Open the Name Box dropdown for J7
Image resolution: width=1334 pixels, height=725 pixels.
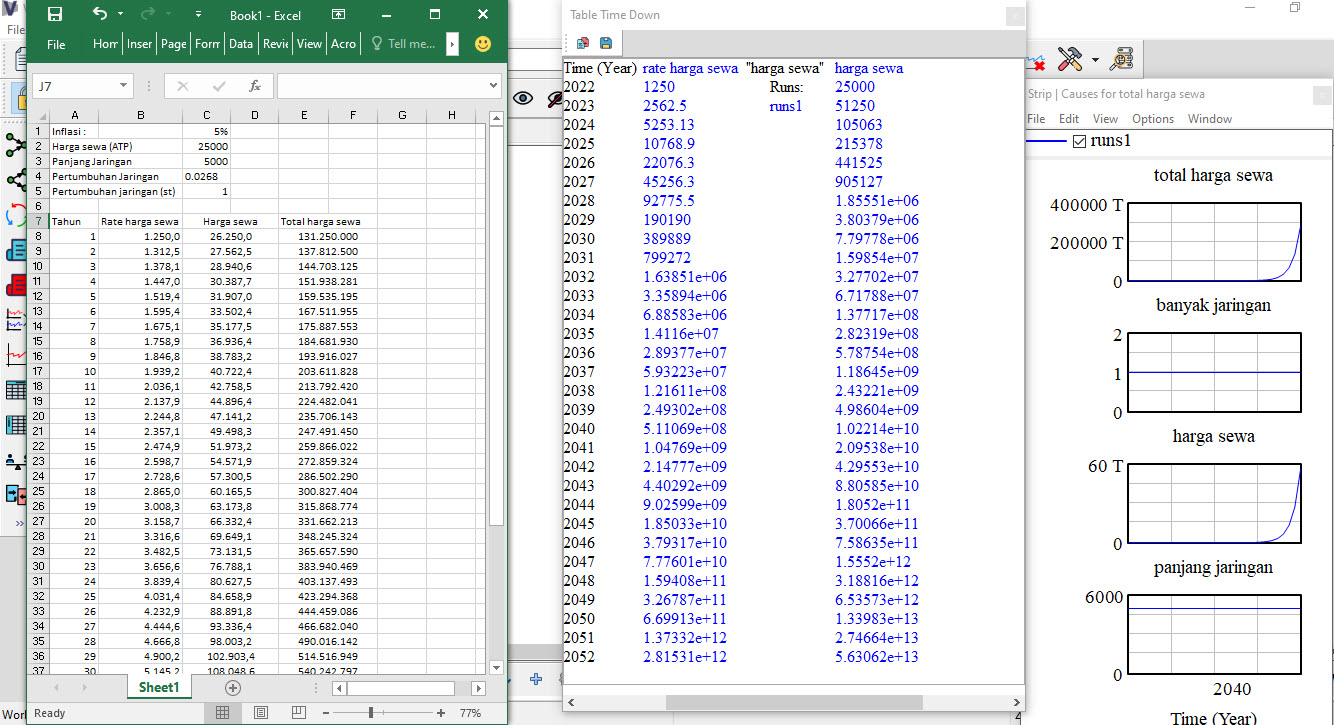[123, 86]
